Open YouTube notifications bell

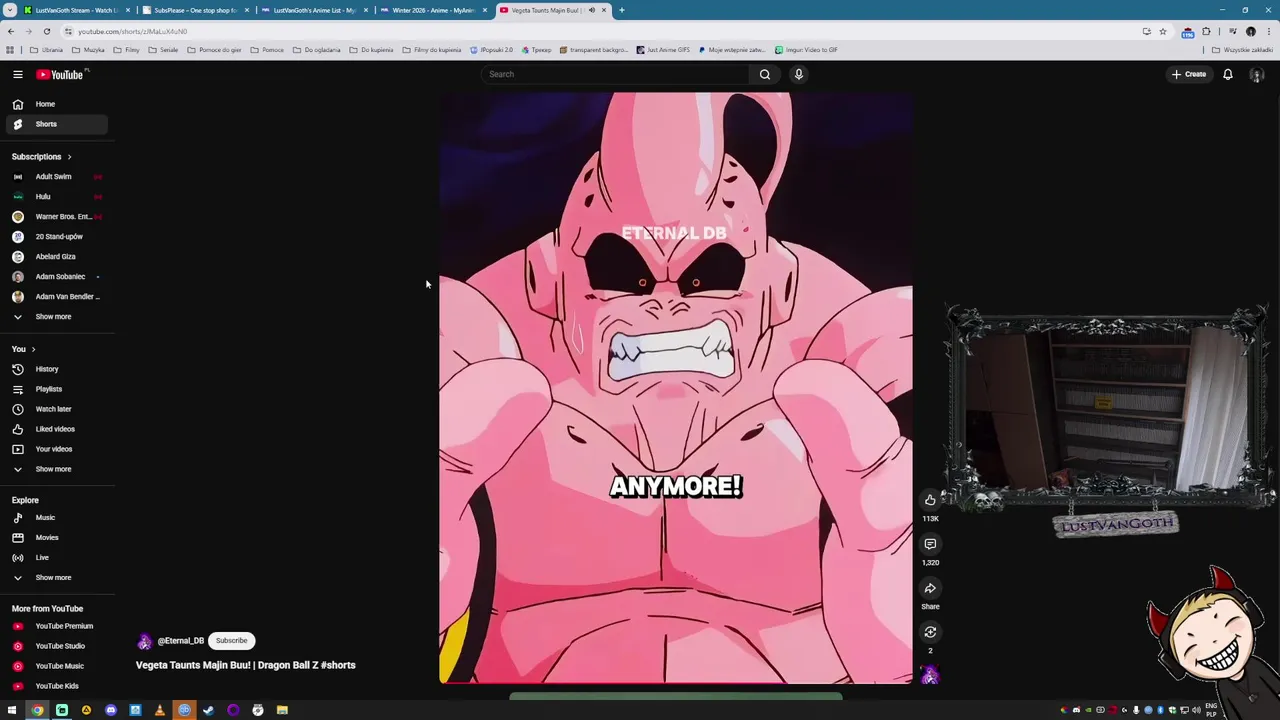tap(1227, 74)
